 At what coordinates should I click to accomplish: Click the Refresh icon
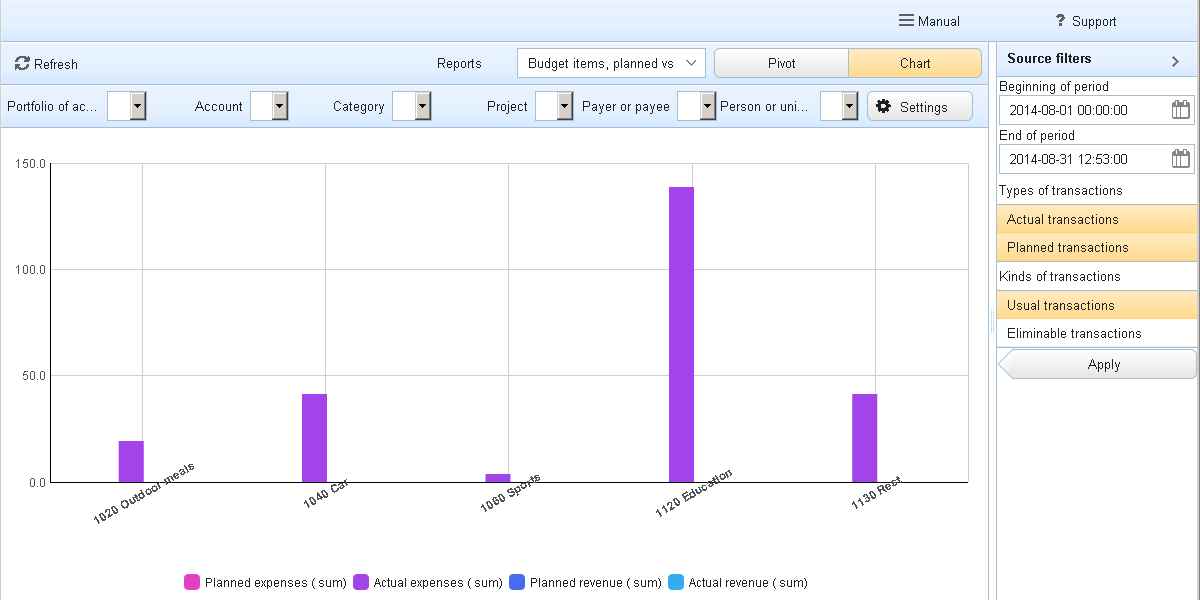pos(22,64)
